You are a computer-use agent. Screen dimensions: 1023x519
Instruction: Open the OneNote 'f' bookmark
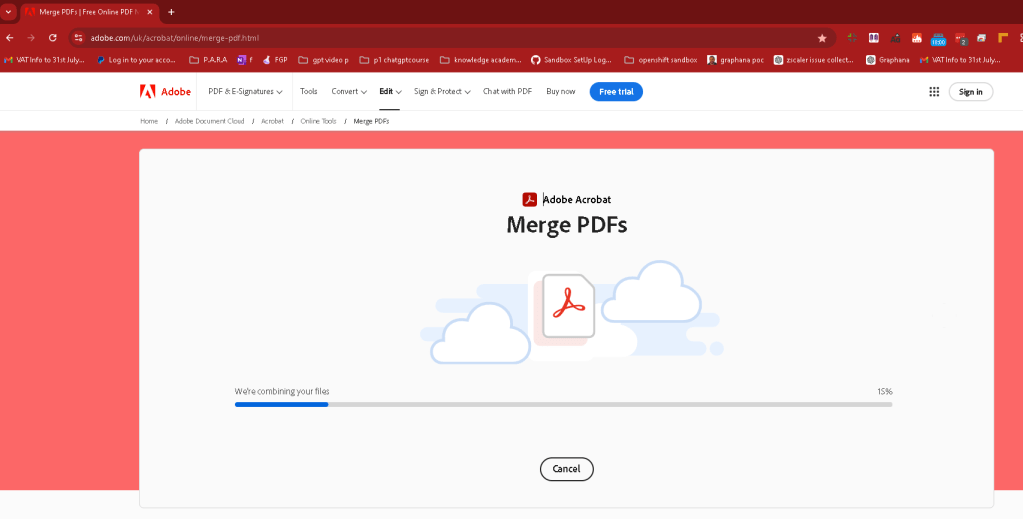(x=245, y=59)
